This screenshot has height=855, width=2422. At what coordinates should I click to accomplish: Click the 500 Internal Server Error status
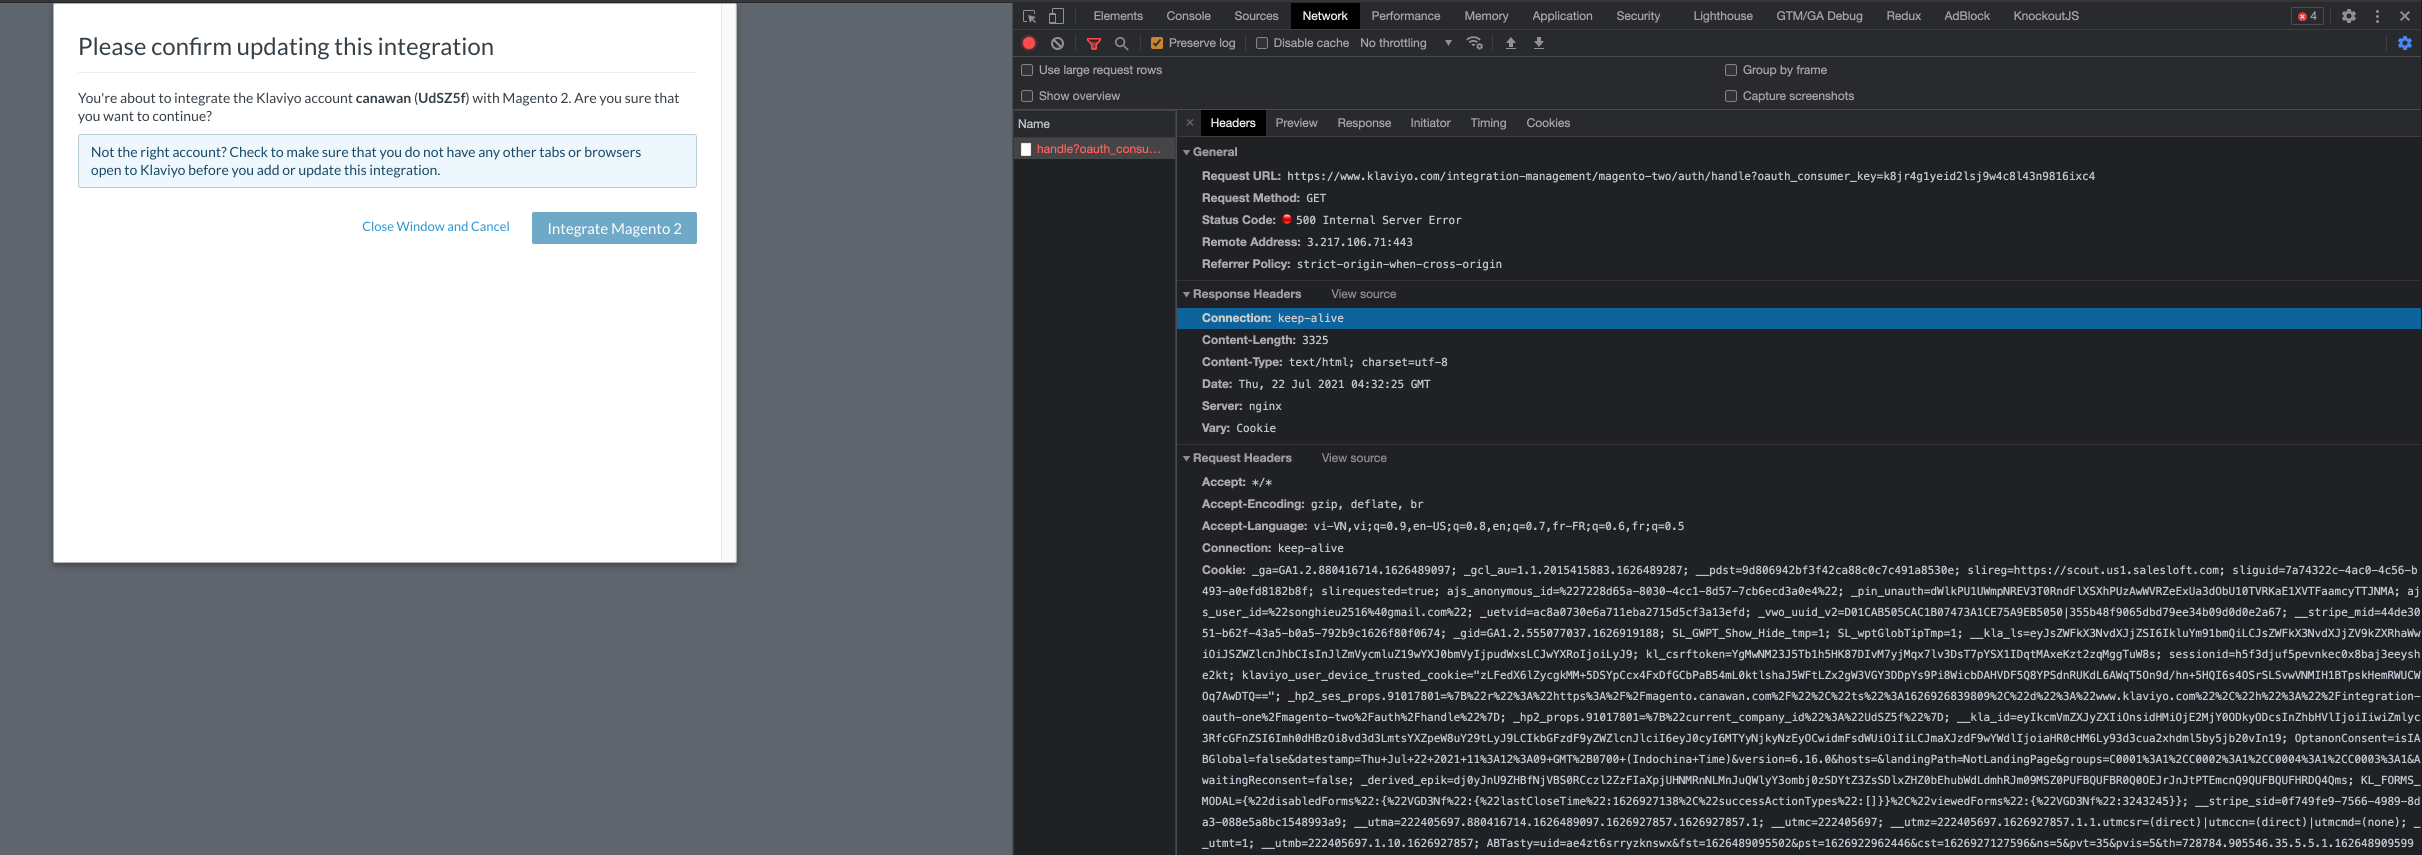point(1378,220)
